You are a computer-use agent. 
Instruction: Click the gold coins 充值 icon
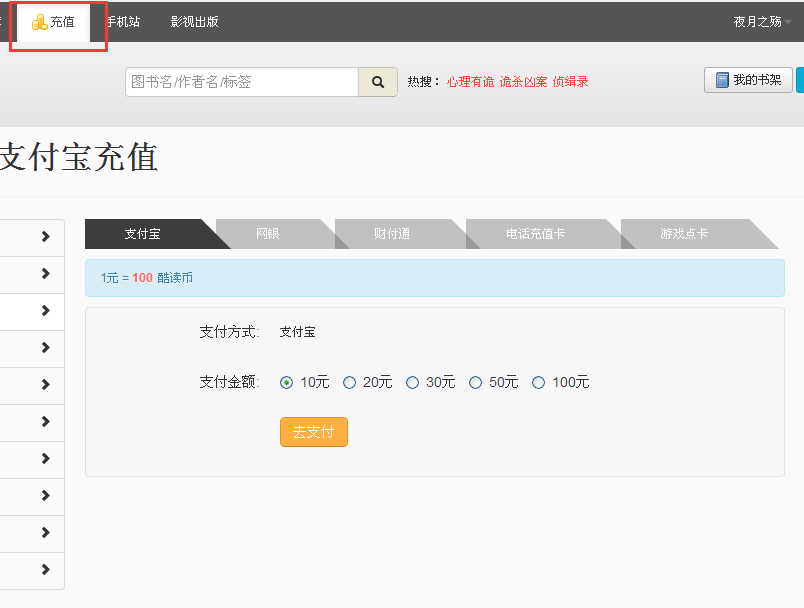40,22
